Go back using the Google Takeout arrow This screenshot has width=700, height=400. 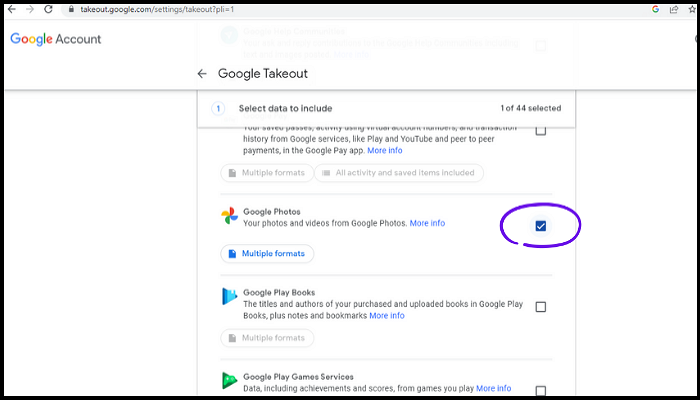pyautogui.click(x=202, y=73)
